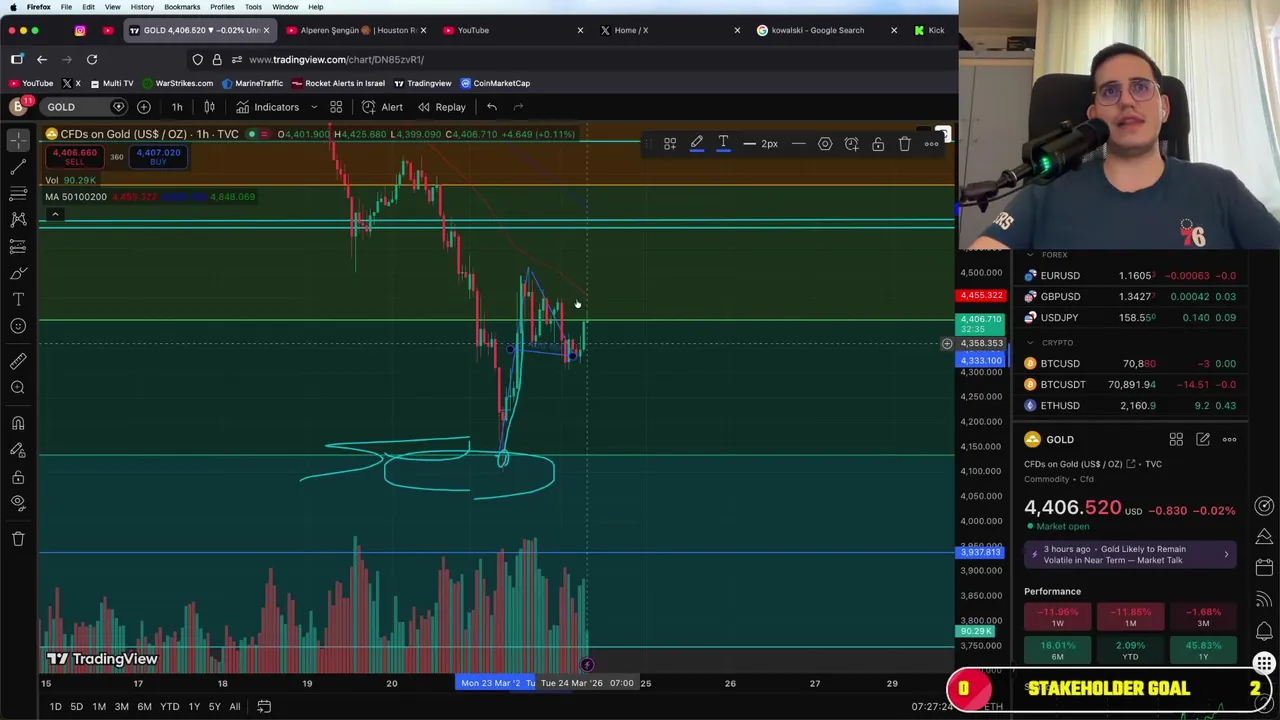Open the gold market news headline
Viewport: 1280px width, 720px height.
[x=1130, y=554]
